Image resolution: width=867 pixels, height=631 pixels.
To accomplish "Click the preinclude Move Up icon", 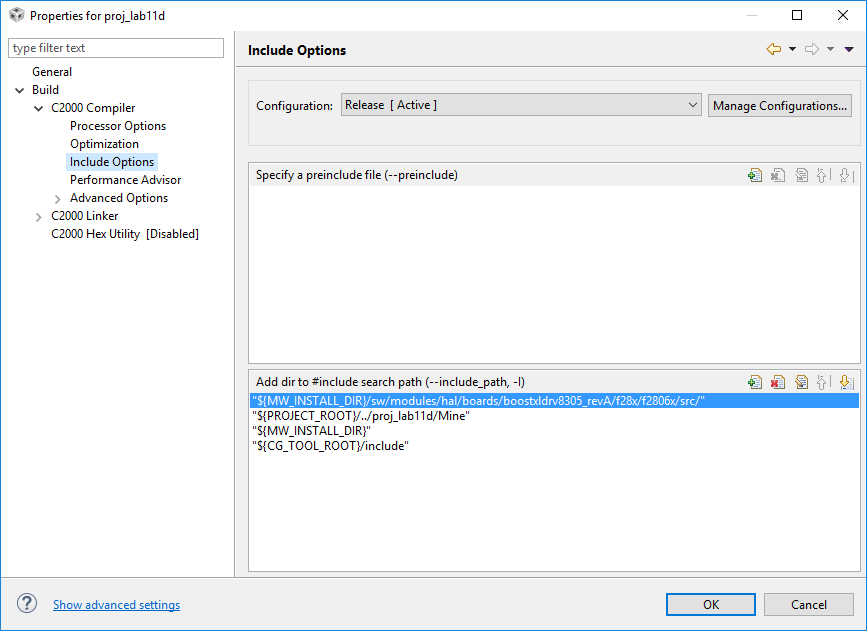I will 823,175.
